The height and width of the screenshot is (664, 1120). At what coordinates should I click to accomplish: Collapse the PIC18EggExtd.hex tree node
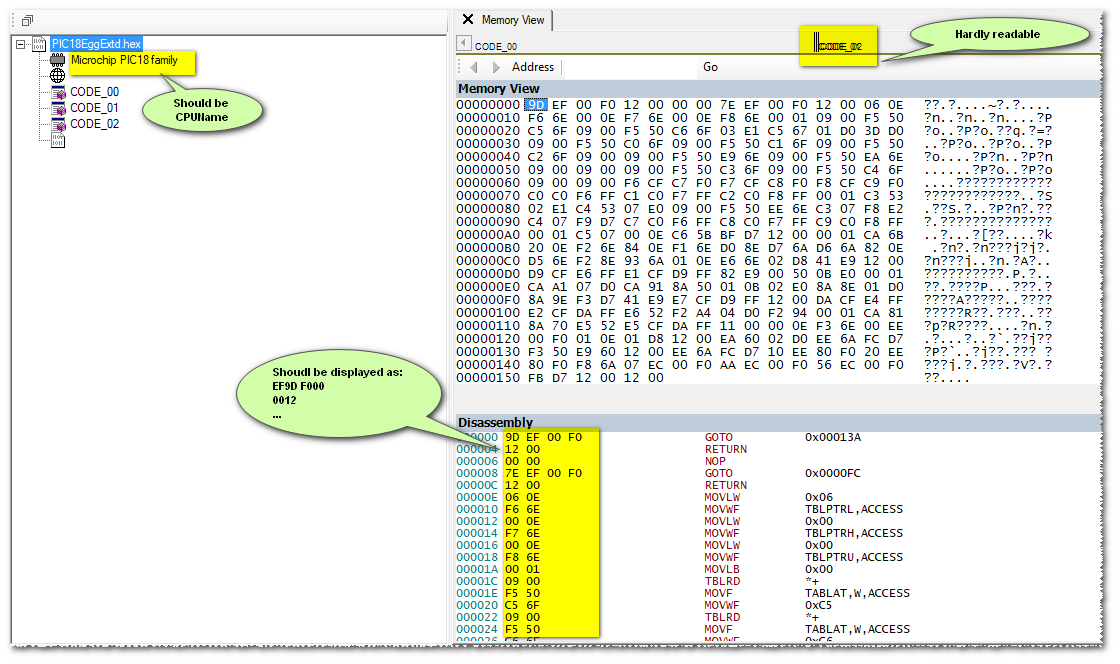tap(21, 44)
